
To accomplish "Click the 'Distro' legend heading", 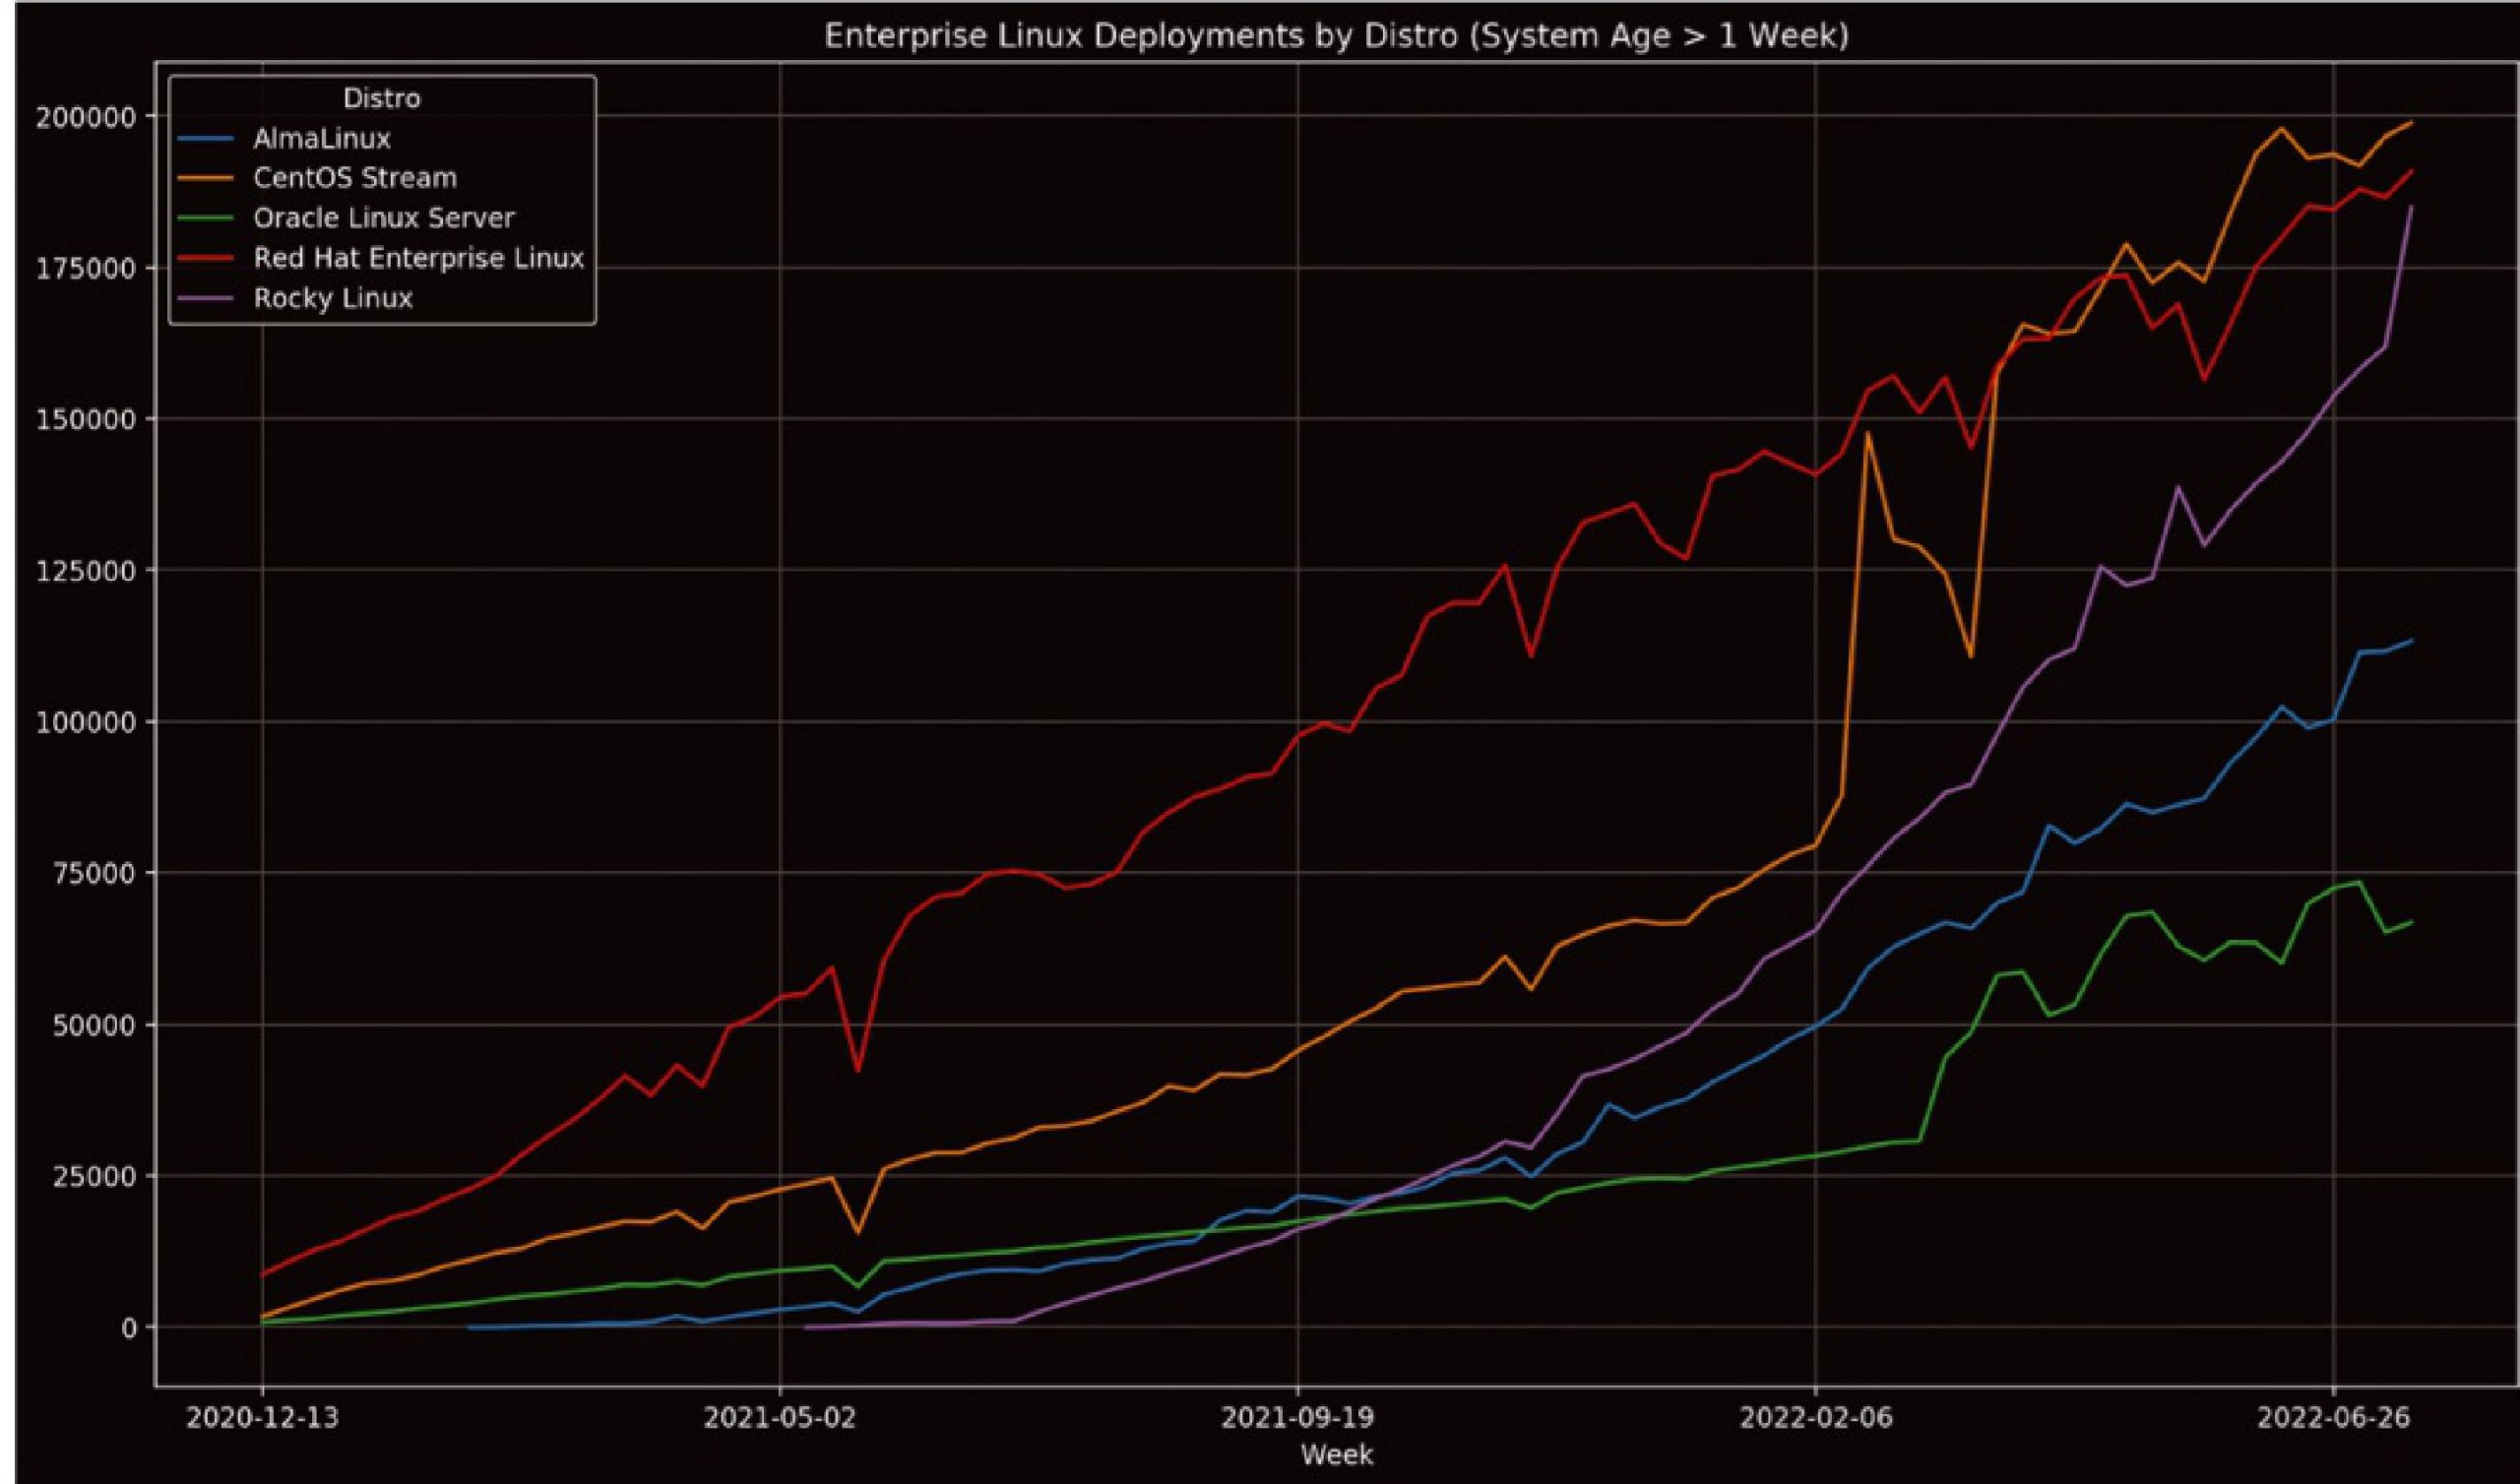I will (382, 98).
